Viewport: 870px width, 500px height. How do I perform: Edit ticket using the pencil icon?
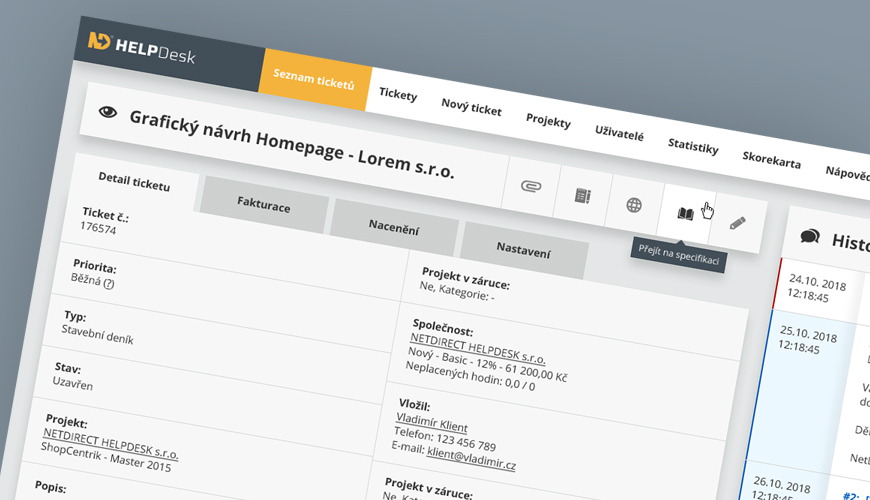click(738, 223)
